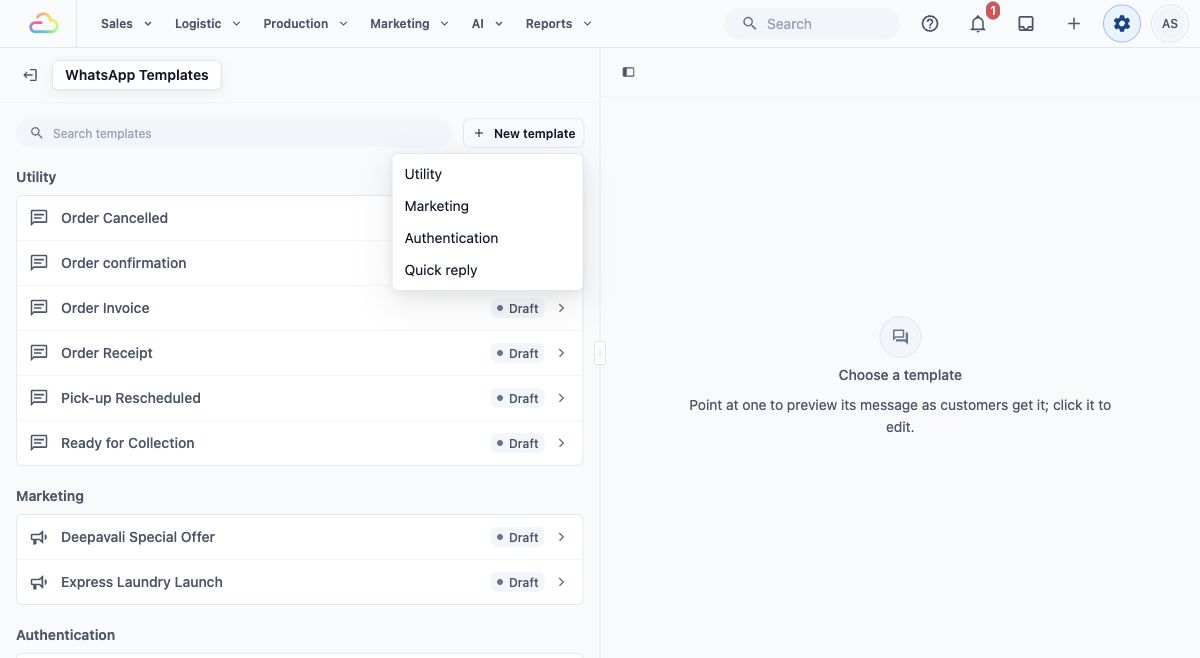Click the Express Laundry Launch megaphone icon
The image size is (1200, 658).
coord(39,582)
